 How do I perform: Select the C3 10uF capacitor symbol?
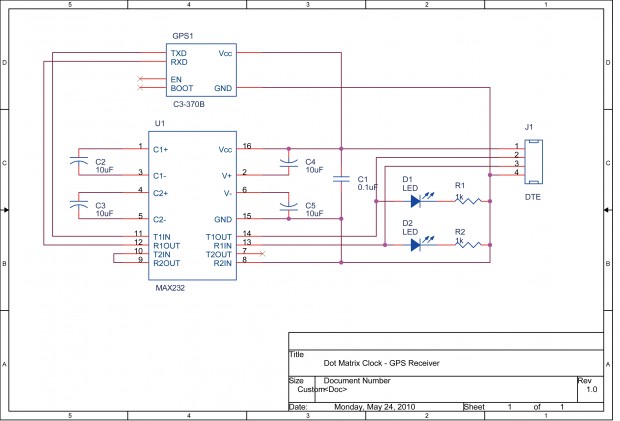click(x=79, y=205)
